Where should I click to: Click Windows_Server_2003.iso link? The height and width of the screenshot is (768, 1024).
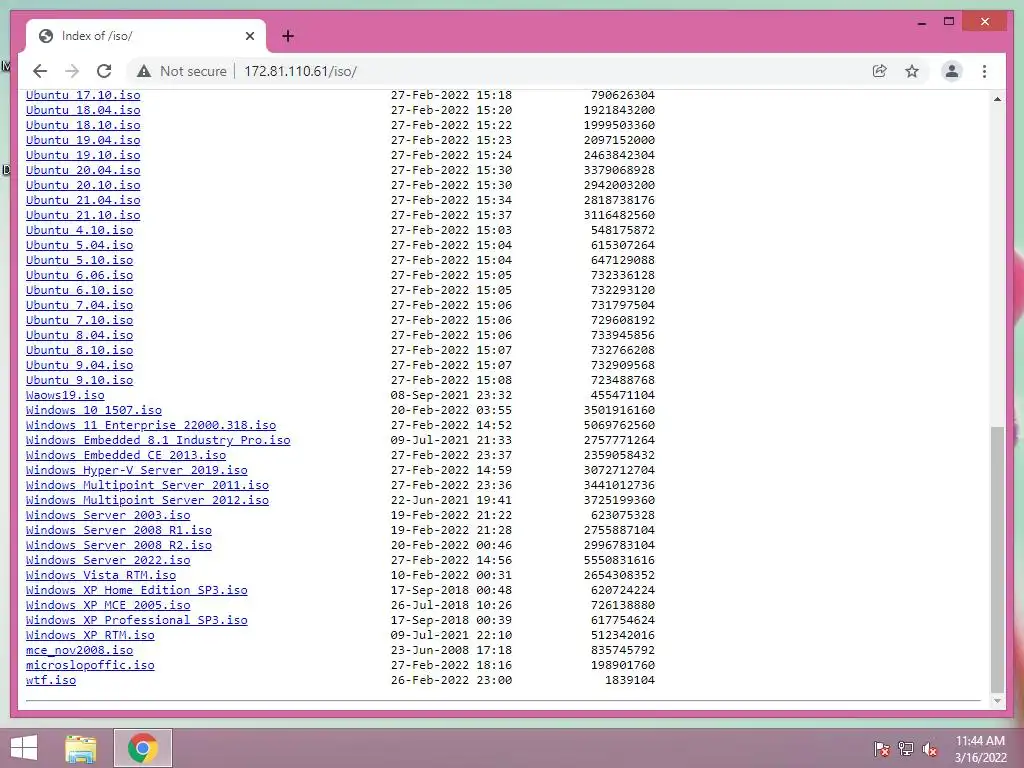tap(108, 515)
